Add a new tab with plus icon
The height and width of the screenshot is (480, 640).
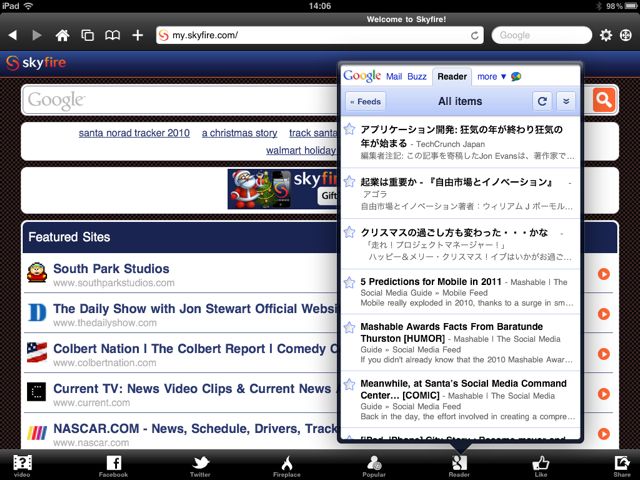click(138, 35)
